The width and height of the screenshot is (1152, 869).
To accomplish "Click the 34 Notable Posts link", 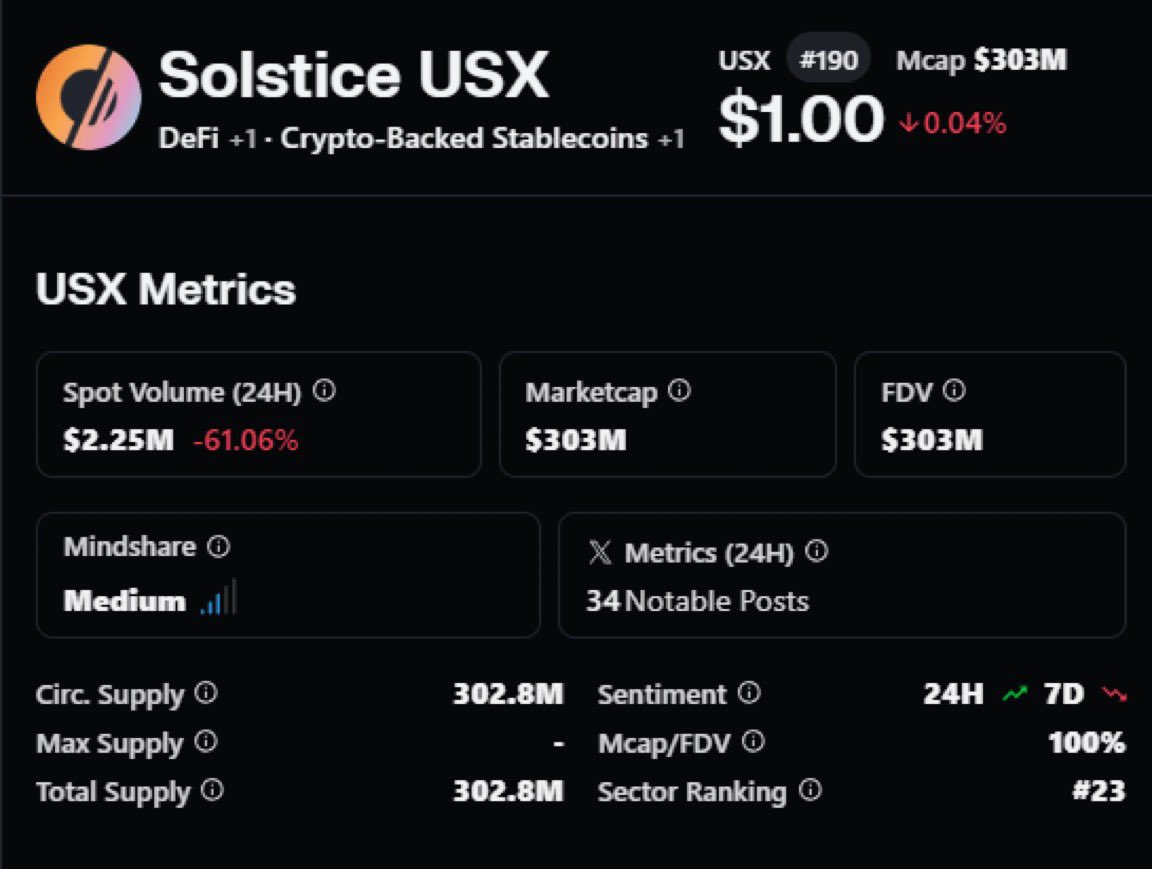I will (x=697, y=601).
